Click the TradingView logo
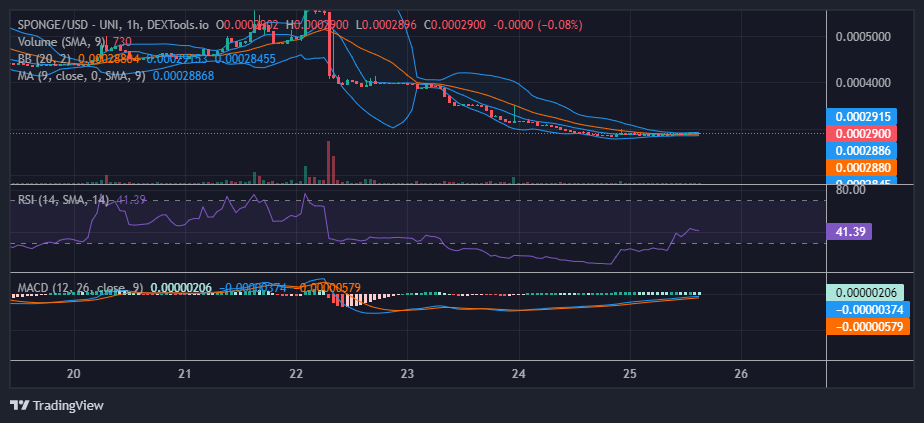 click(58, 405)
